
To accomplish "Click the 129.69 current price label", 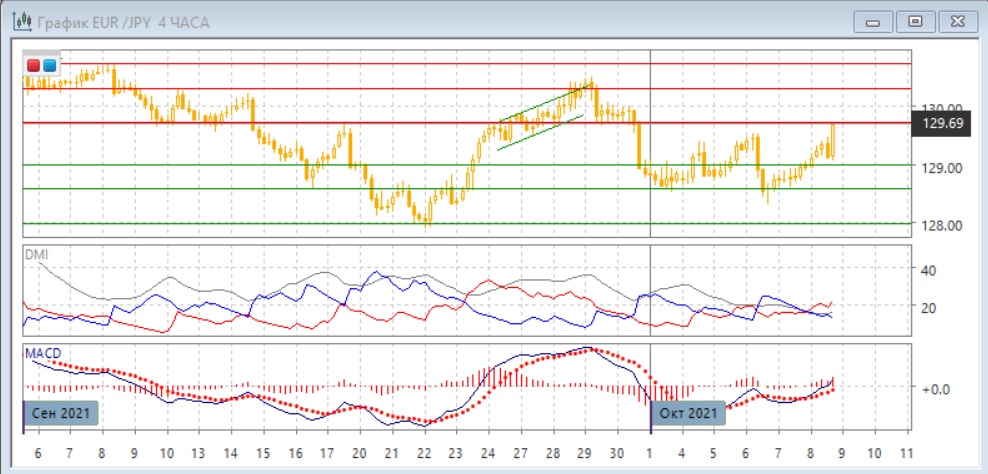I will [943, 123].
